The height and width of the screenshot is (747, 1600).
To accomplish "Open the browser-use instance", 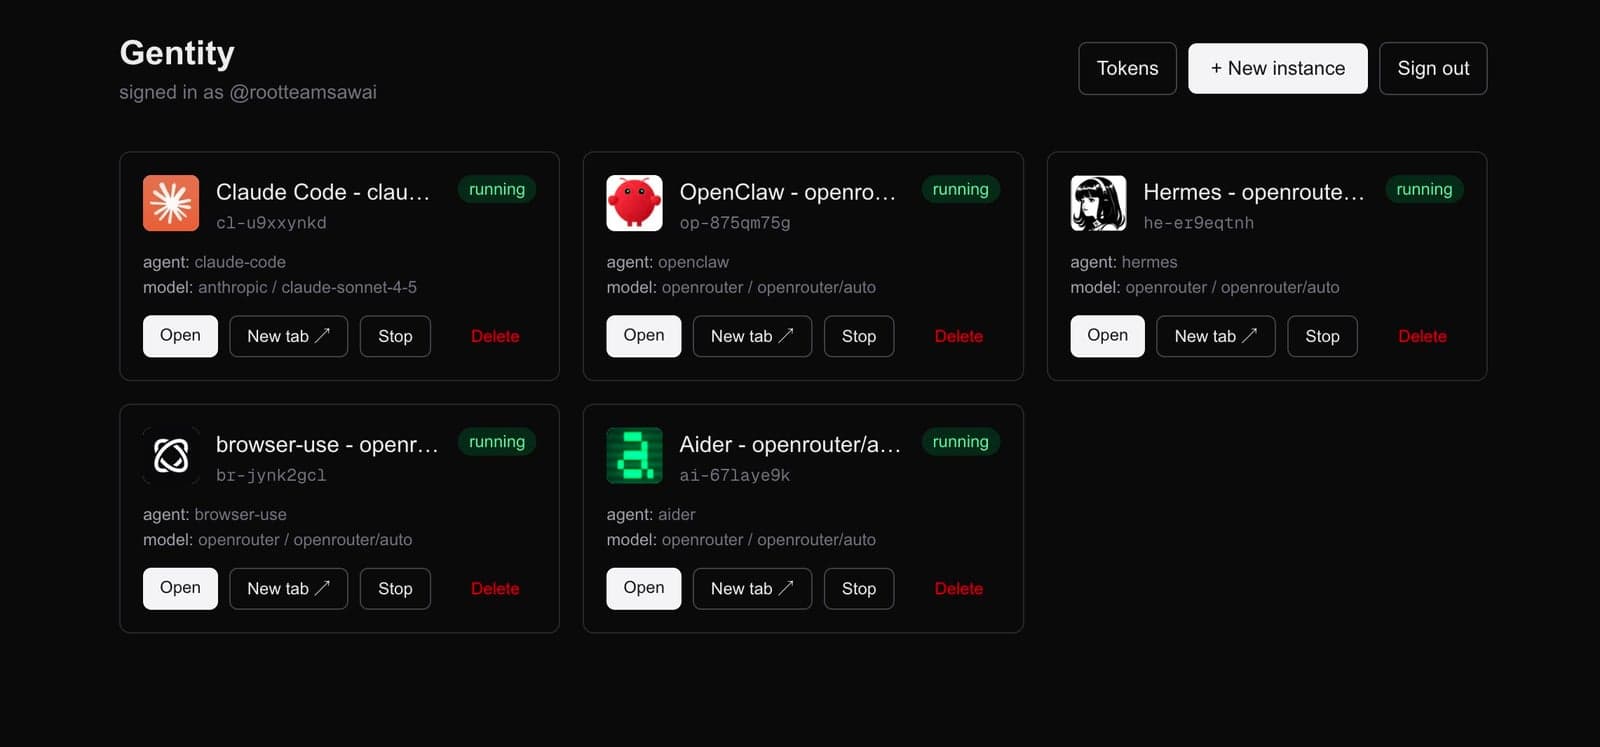I will (x=180, y=588).
